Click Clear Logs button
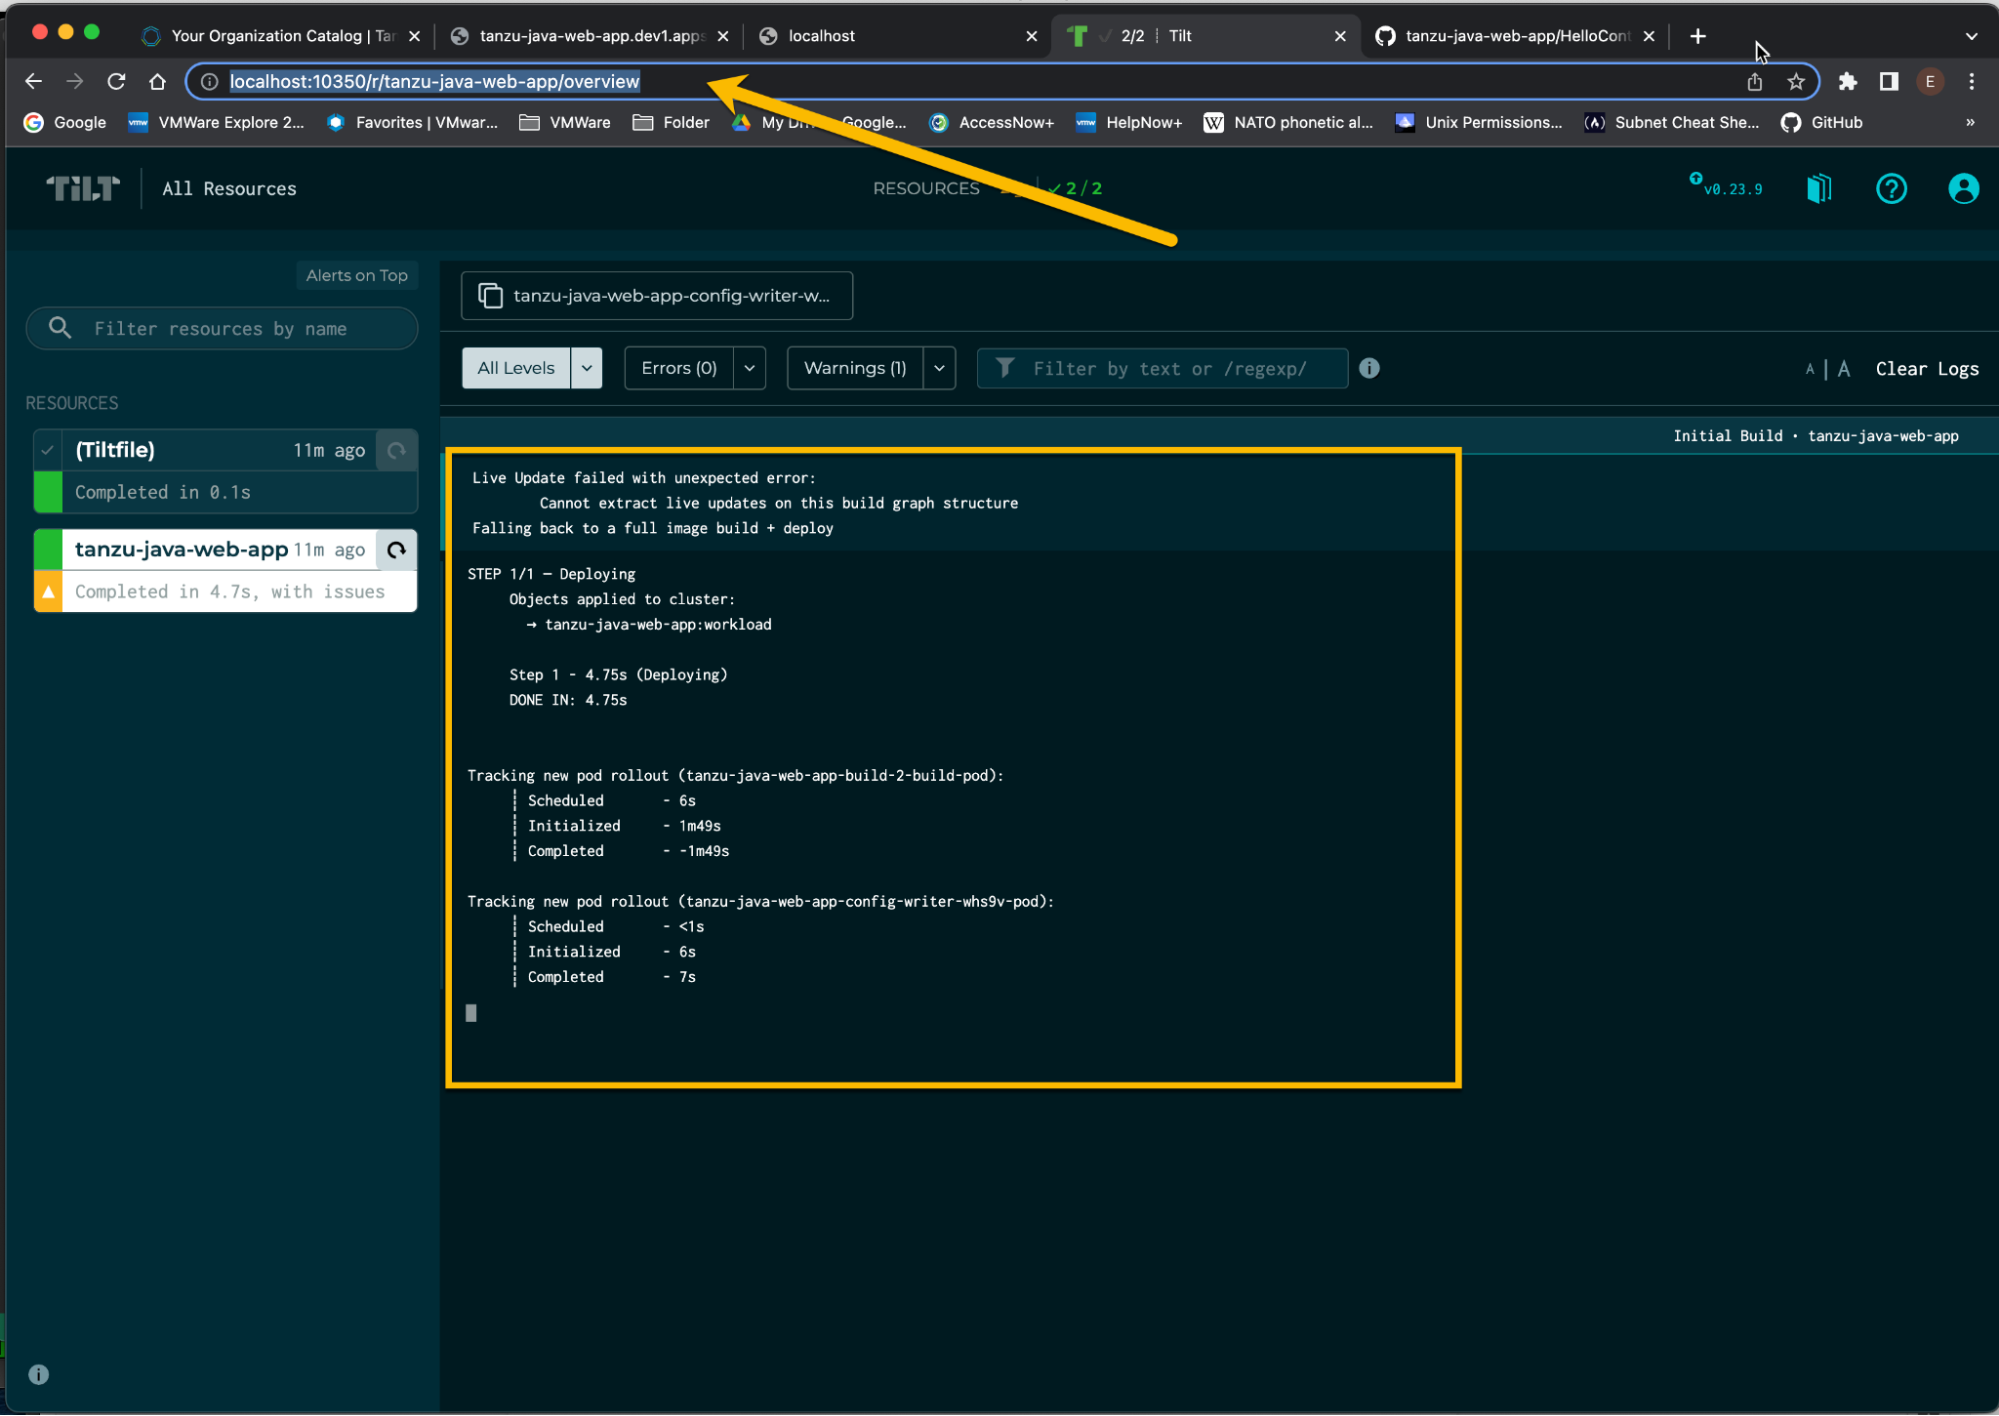The height and width of the screenshot is (1416, 1999). tap(1926, 369)
